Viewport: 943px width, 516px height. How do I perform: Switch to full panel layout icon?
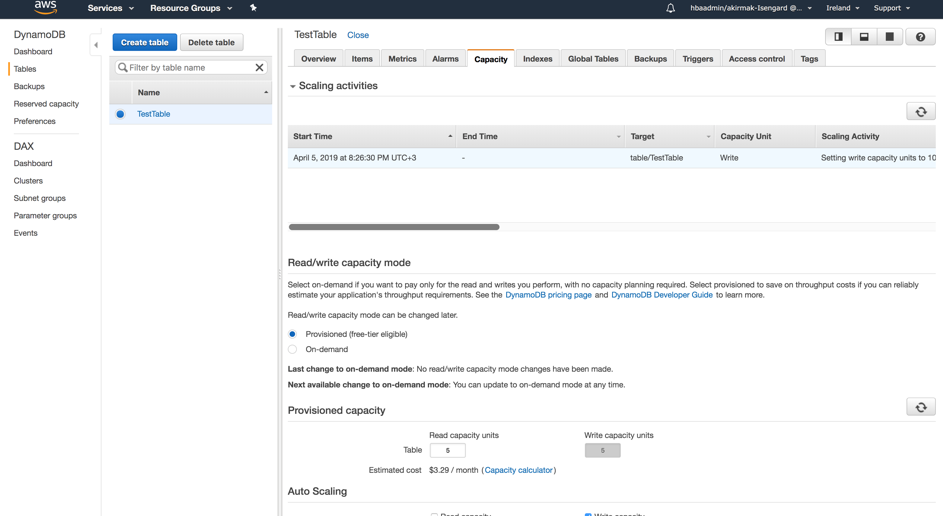(889, 37)
